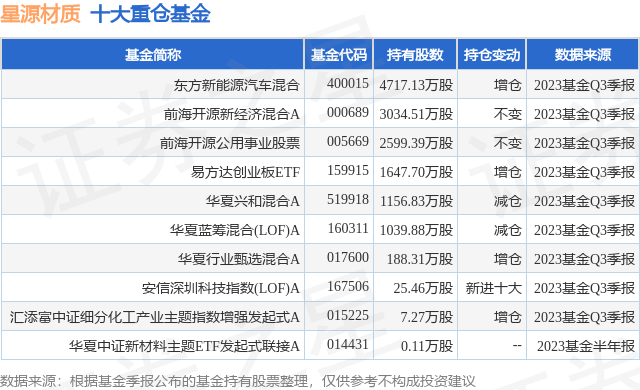The width and height of the screenshot is (640, 390).
Task: Click the 基金简称 column header
Action: 153,55
